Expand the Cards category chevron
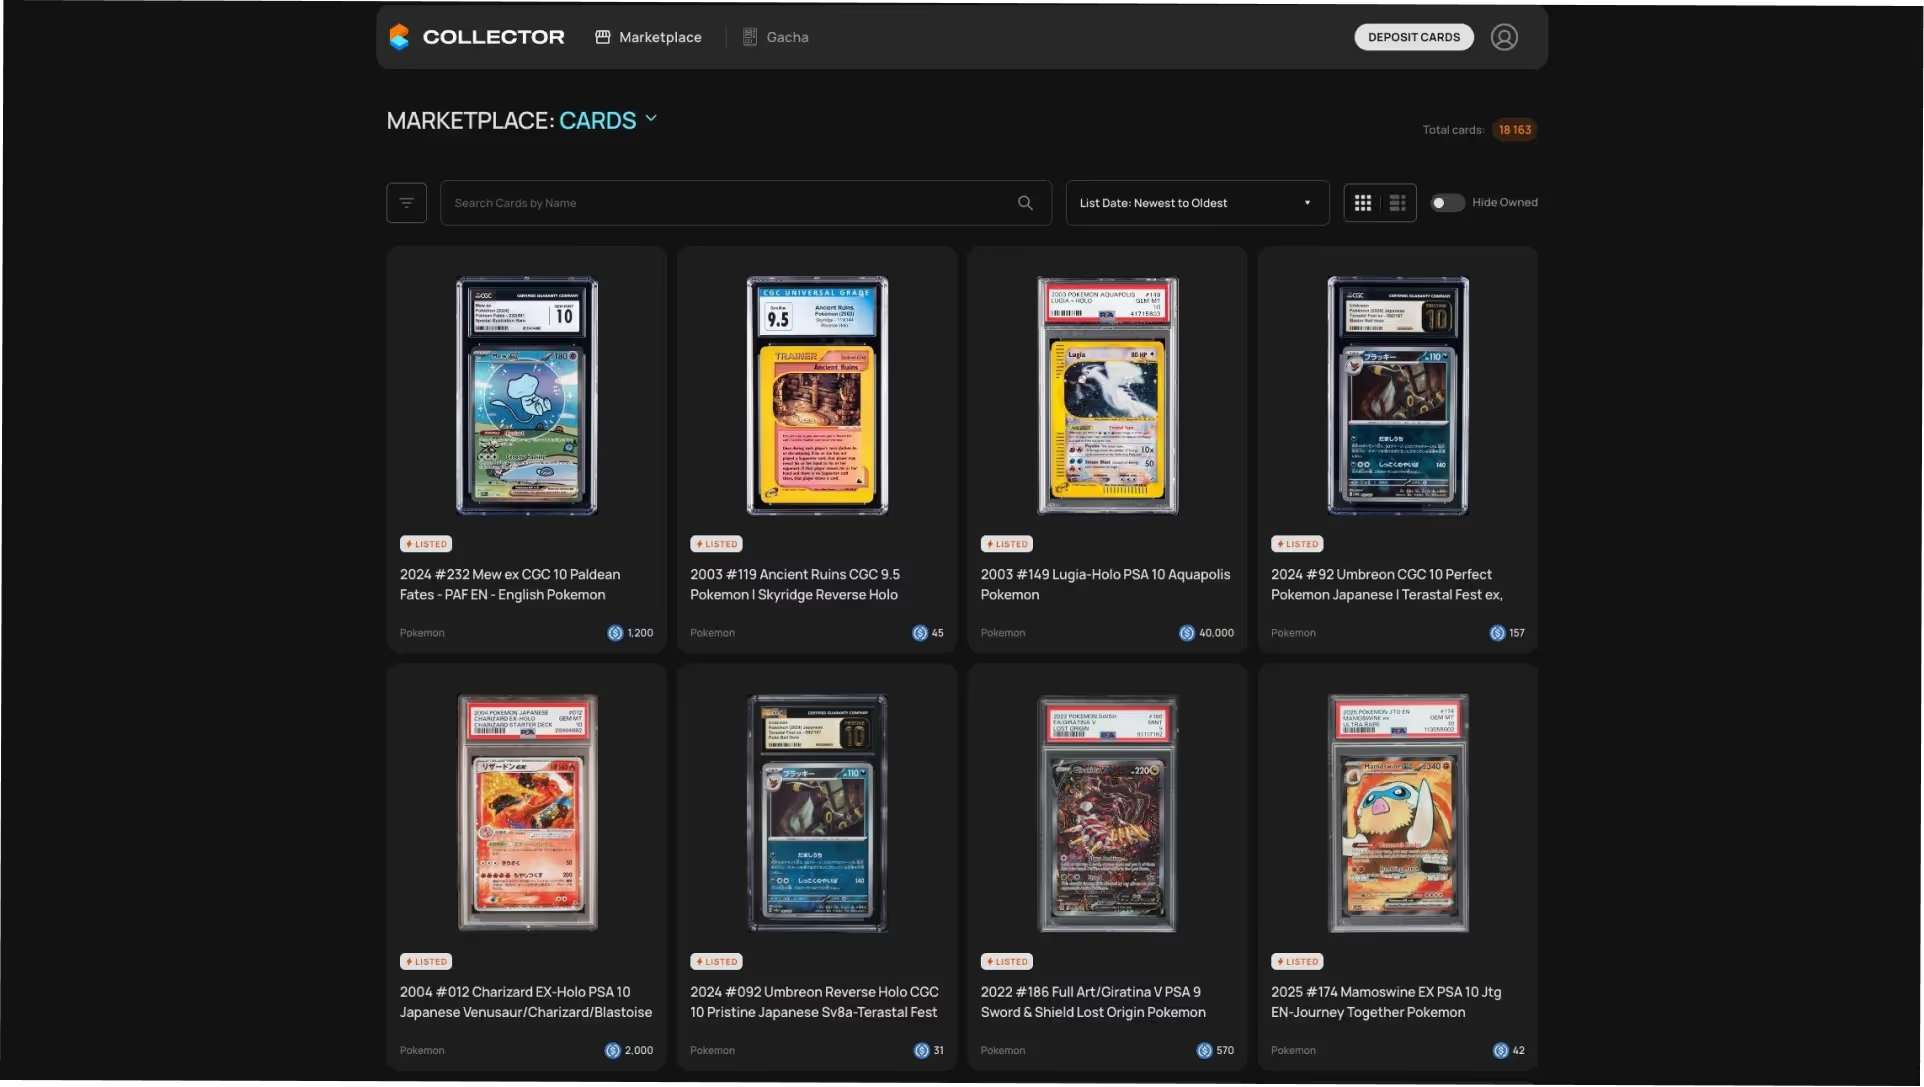This screenshot has width=1924, height=1087. click(x=651, y=118)
